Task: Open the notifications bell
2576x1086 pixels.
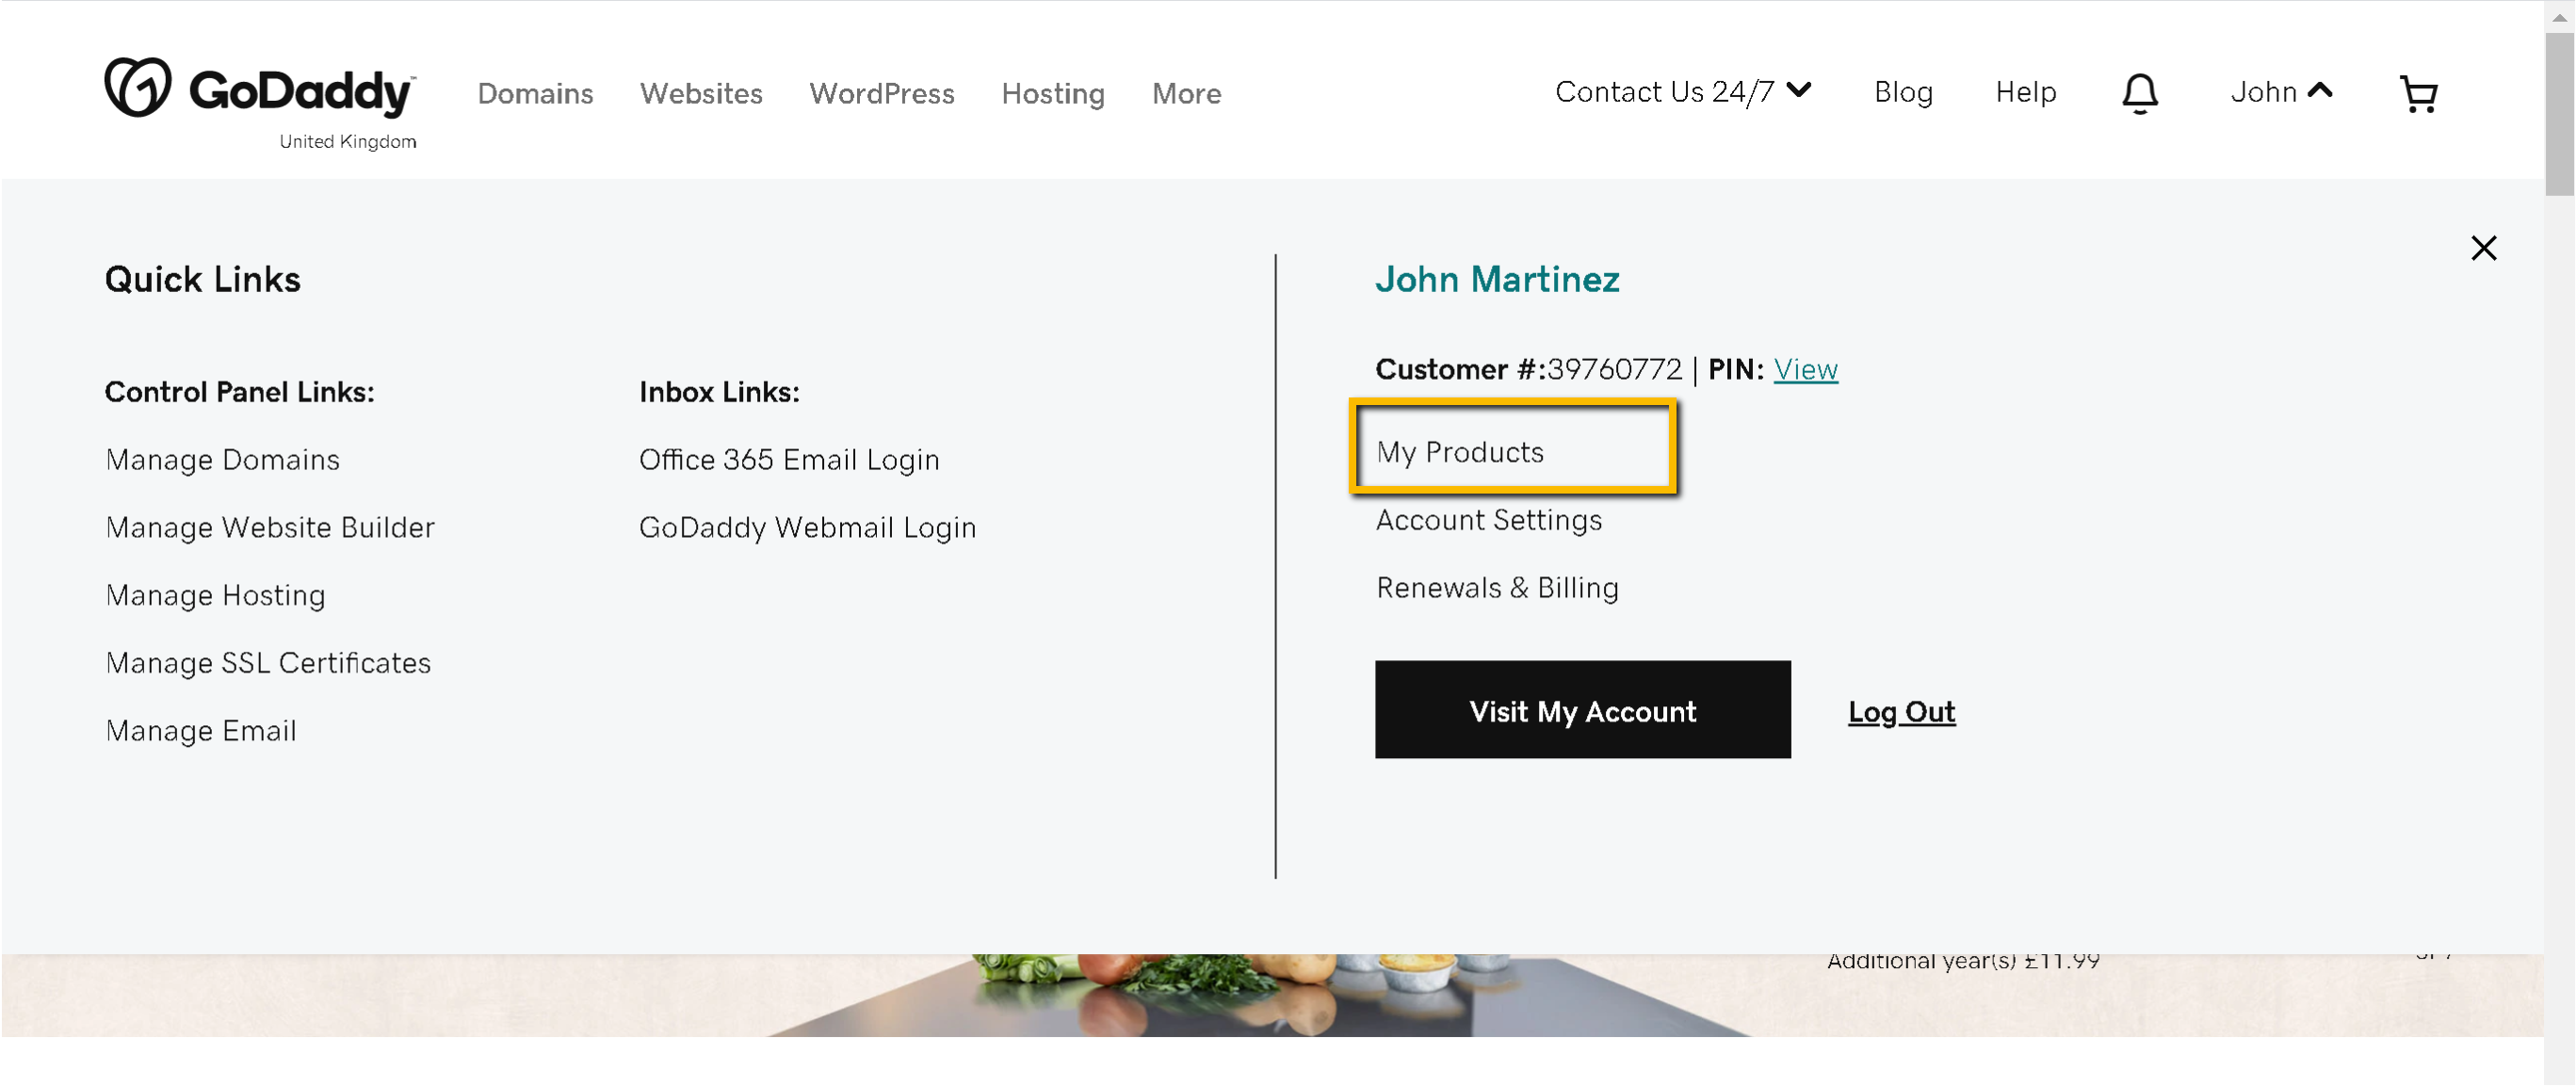Action: point(2139,93)
